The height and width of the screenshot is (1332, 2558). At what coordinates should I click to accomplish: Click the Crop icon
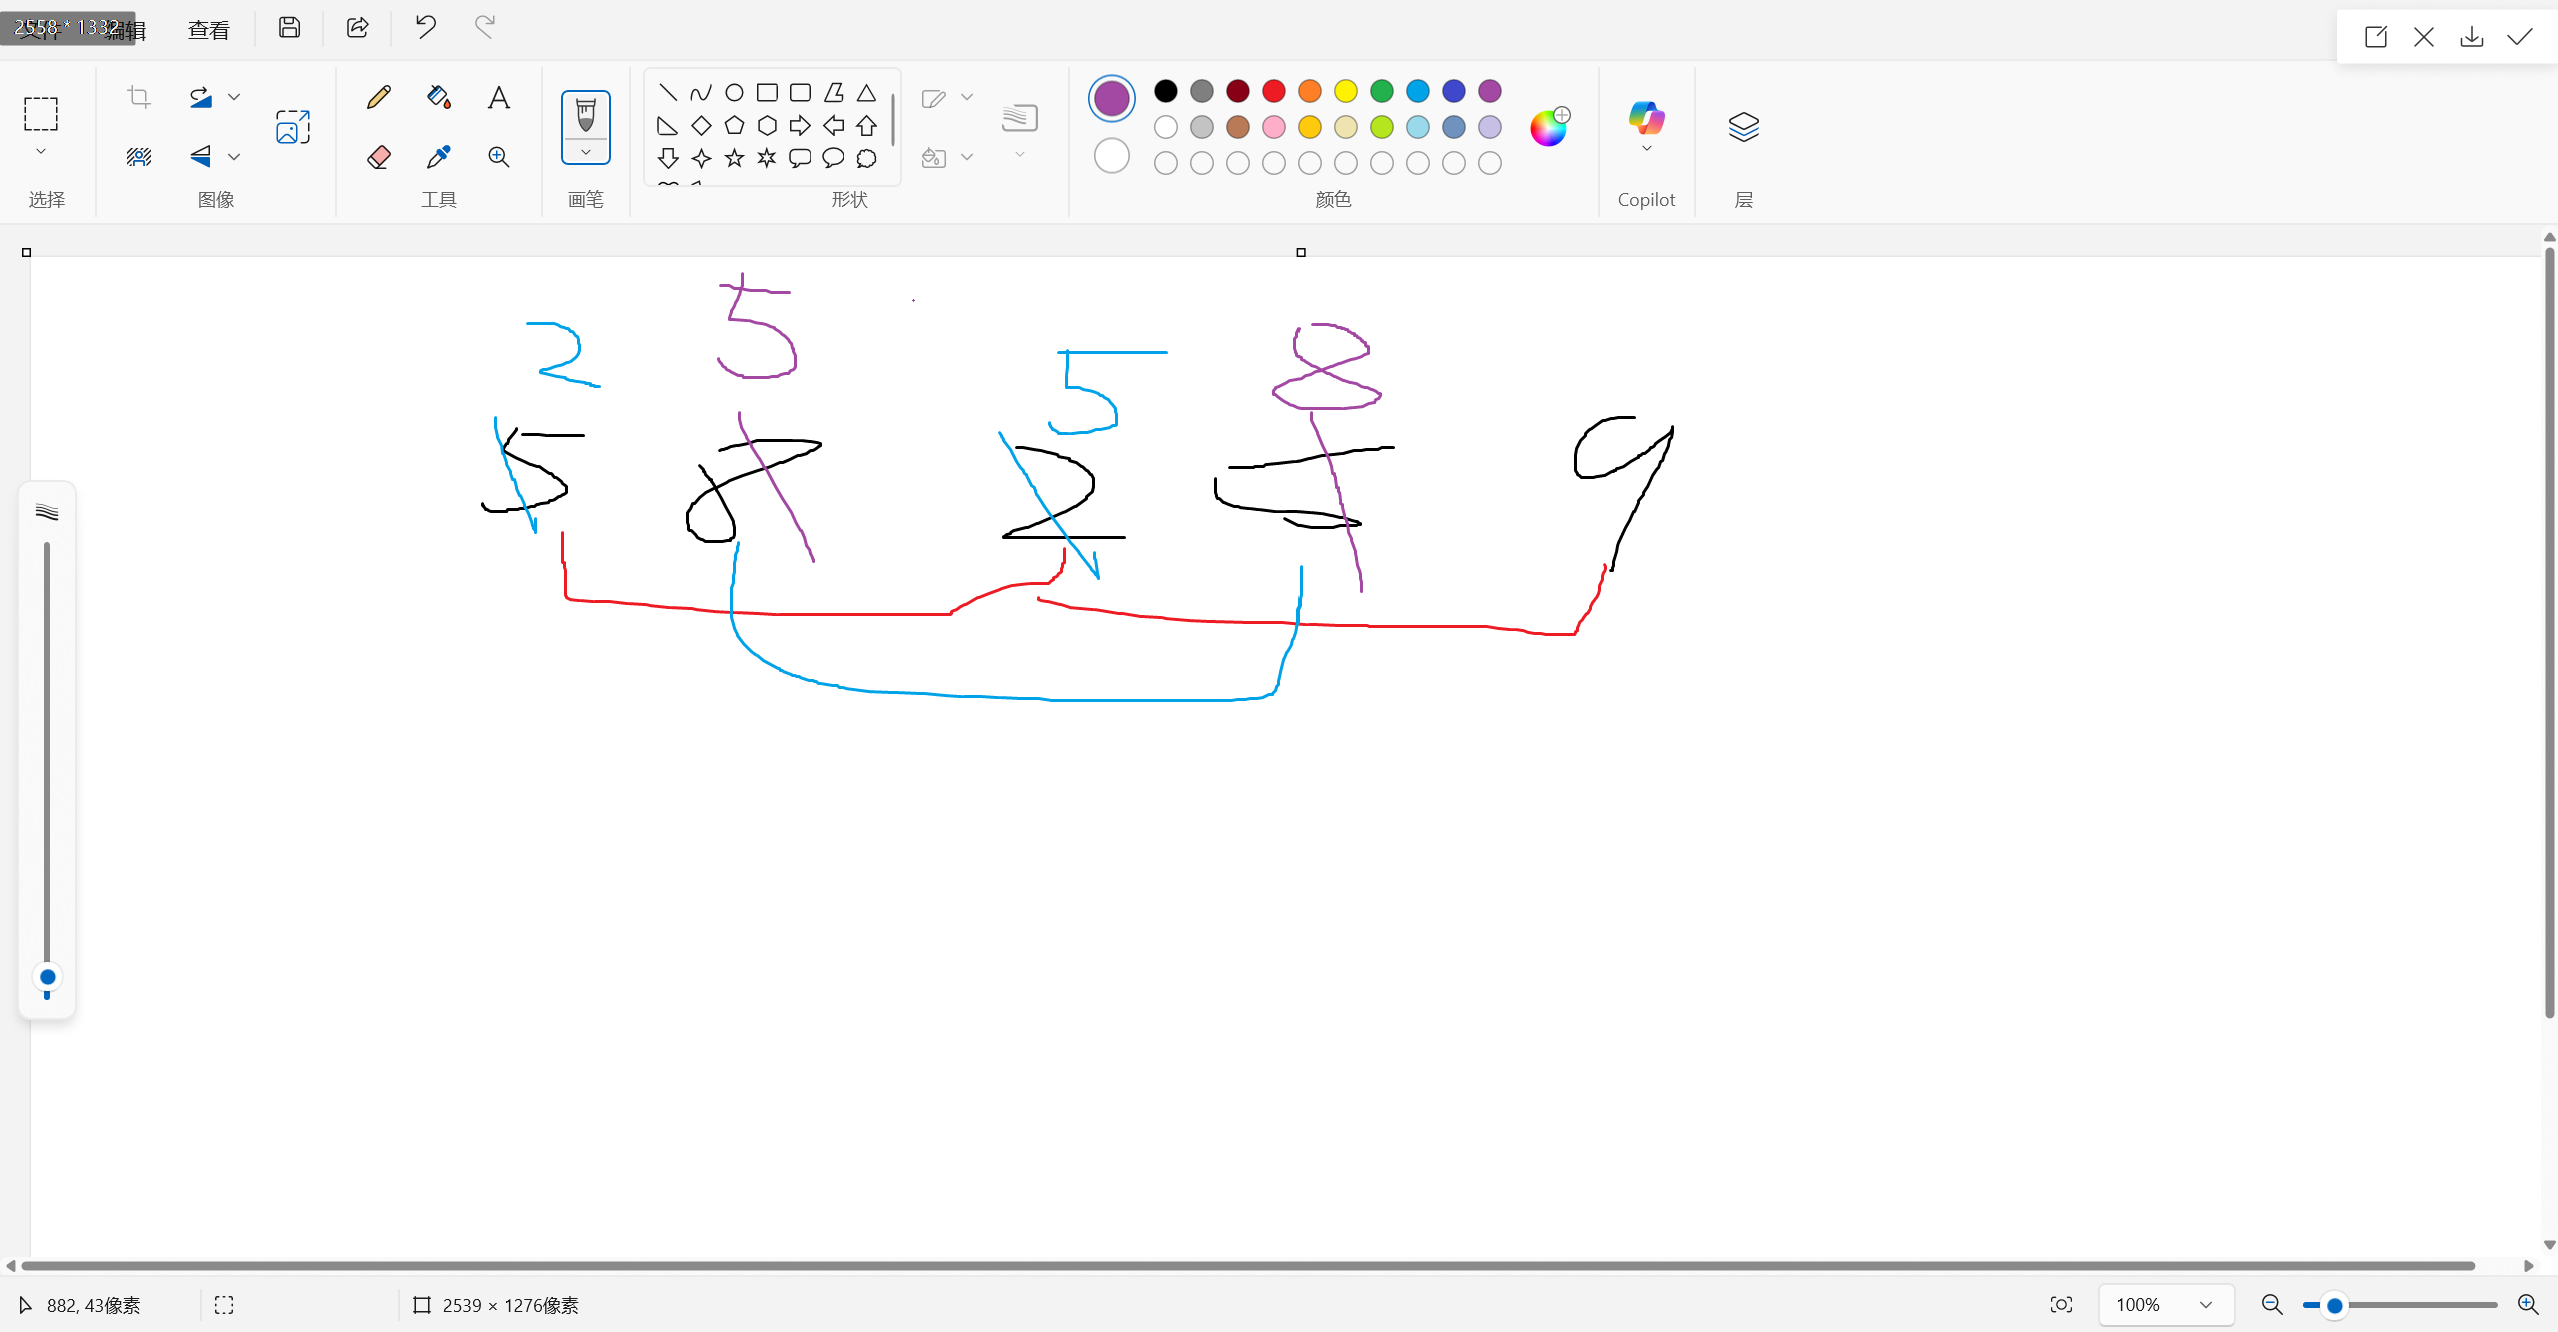click(139, 97)
